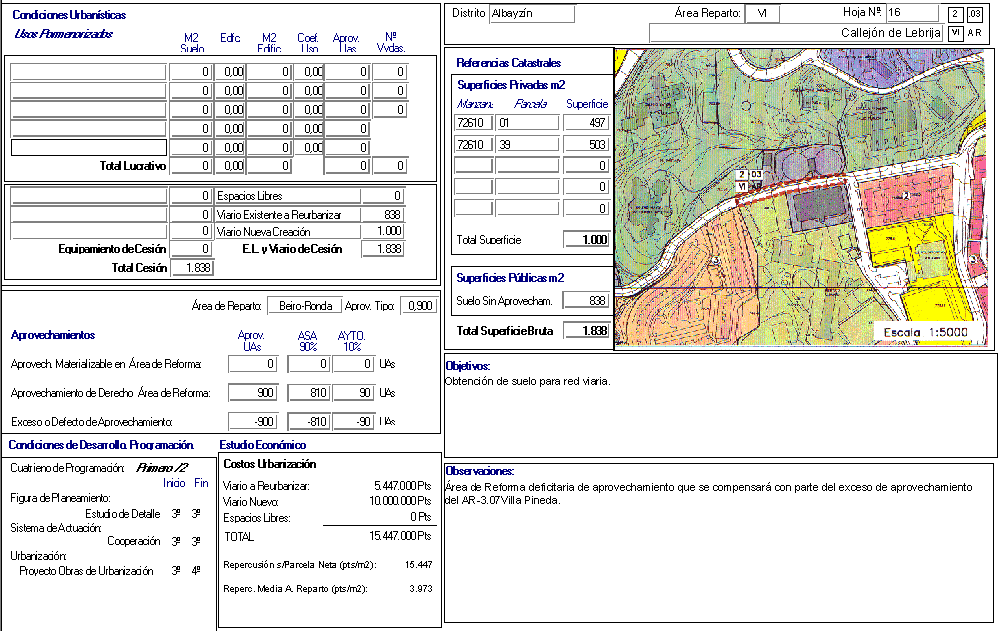Viewport: 1000px width, 631px height.
Task: Click the Hoja Nº field showing 16
Action: pyautogui.click(x=911, y=13)
